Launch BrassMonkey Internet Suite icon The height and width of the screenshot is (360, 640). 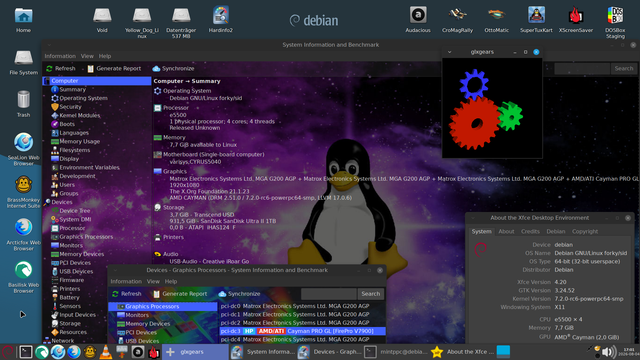pyautogui.click(x=23, y=192)
